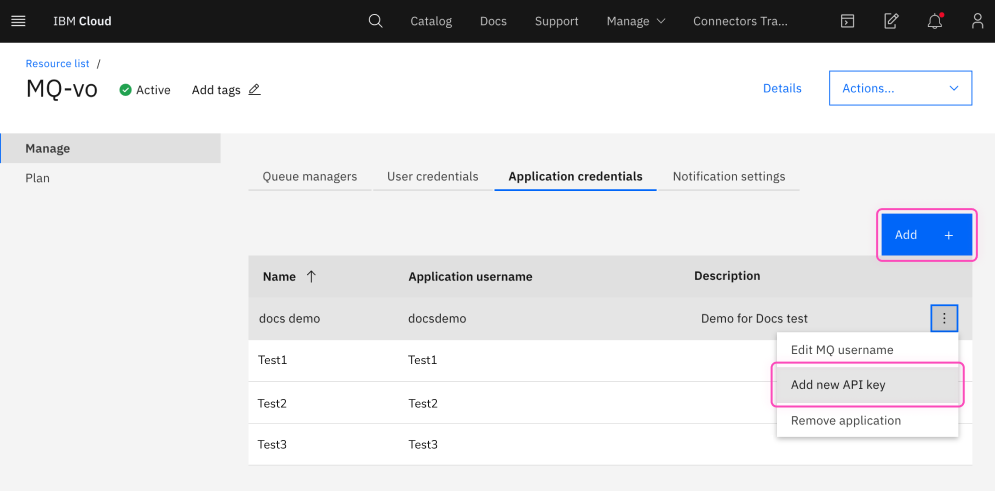Click the pencil icon beside Add tags

pos(254,90)
